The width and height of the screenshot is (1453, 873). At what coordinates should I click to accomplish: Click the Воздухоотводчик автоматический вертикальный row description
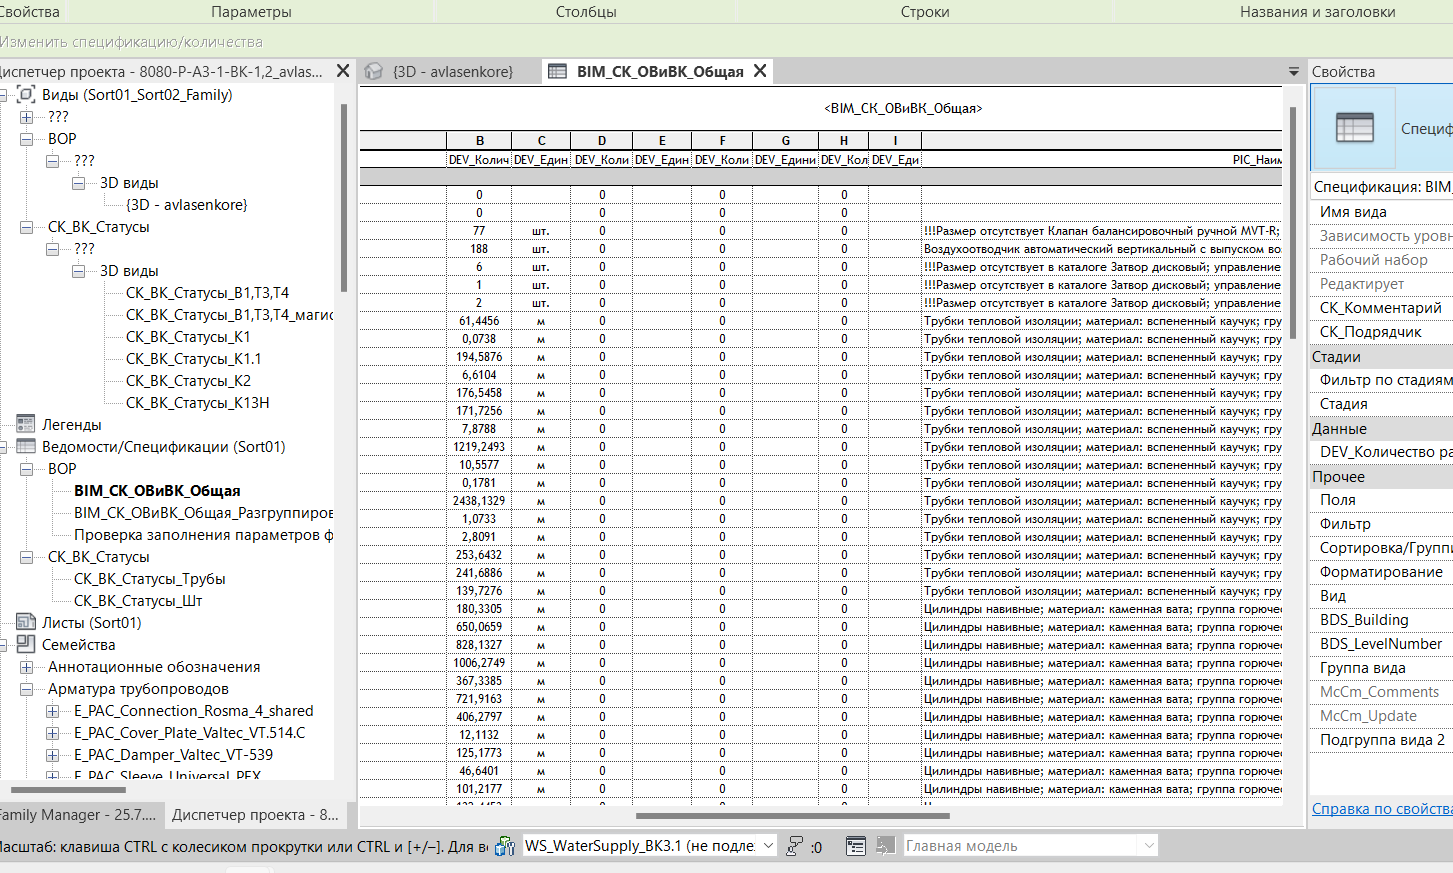1101,249
